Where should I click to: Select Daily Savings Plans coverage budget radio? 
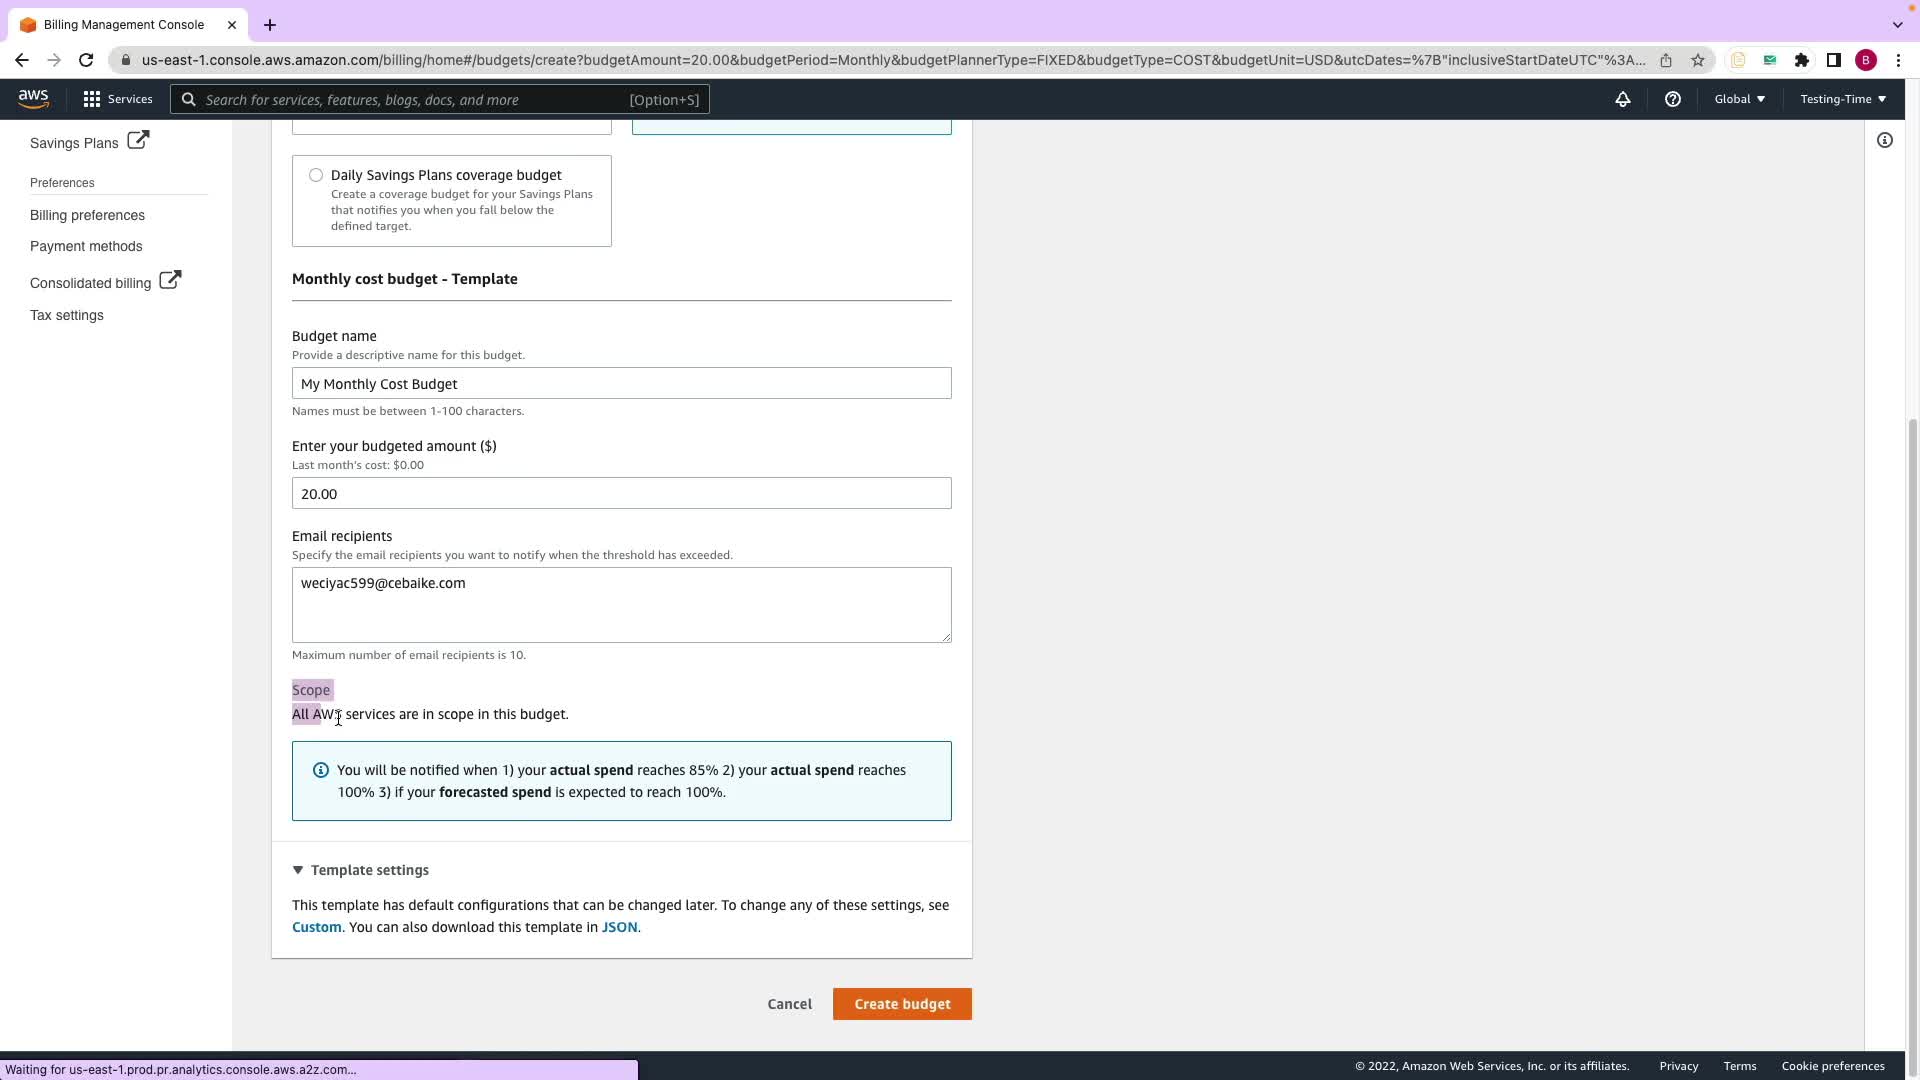point(316,175)
